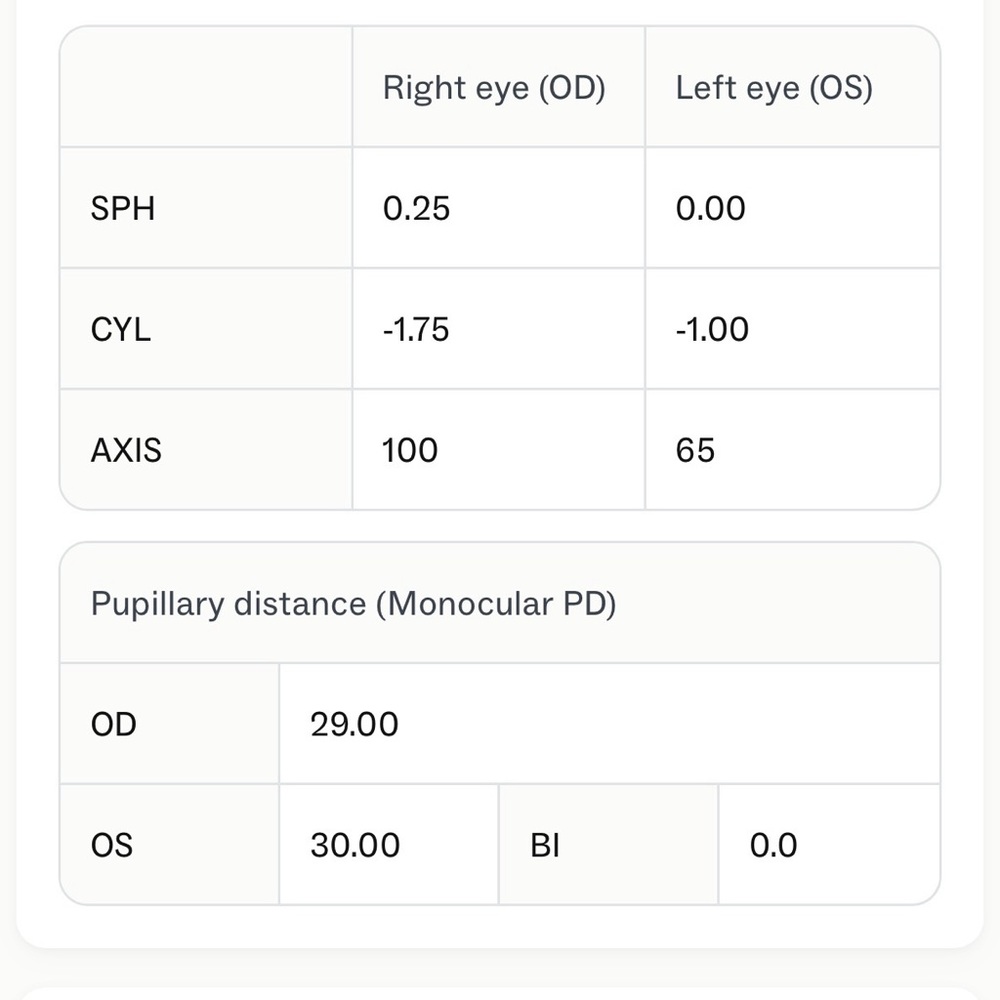Click the empty top-left header cell
Viewport: 1000px width, 1000px height.
tap(206, 87)
